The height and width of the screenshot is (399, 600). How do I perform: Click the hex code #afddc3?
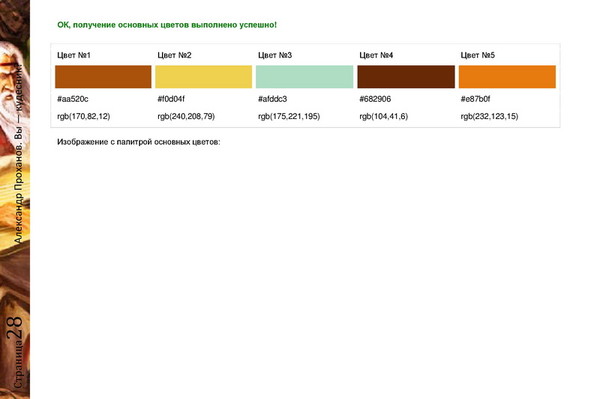click(x=272, y=99)
